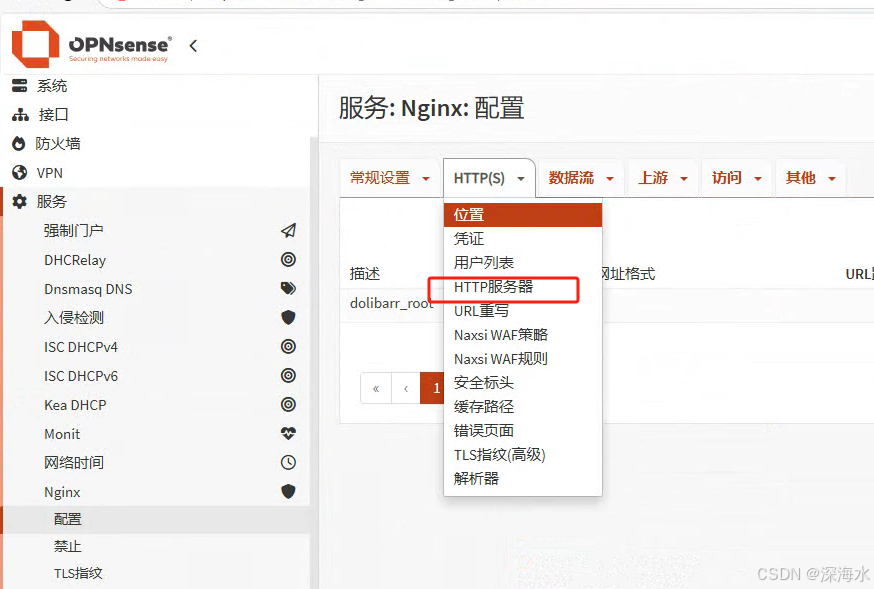This screenshot has height=589, width=874.
Task: Select the dolibarr_root table row
Action: pos(606,304)
